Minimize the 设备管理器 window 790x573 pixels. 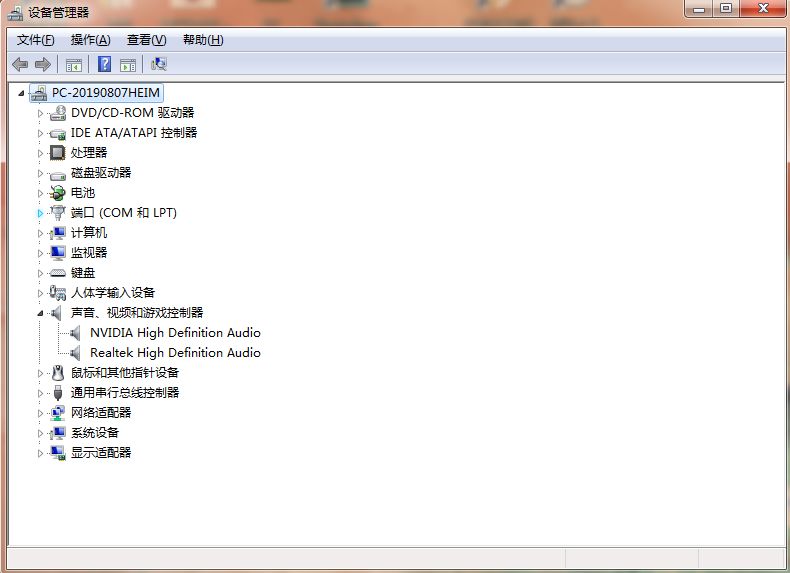click(x=699, y=9)
